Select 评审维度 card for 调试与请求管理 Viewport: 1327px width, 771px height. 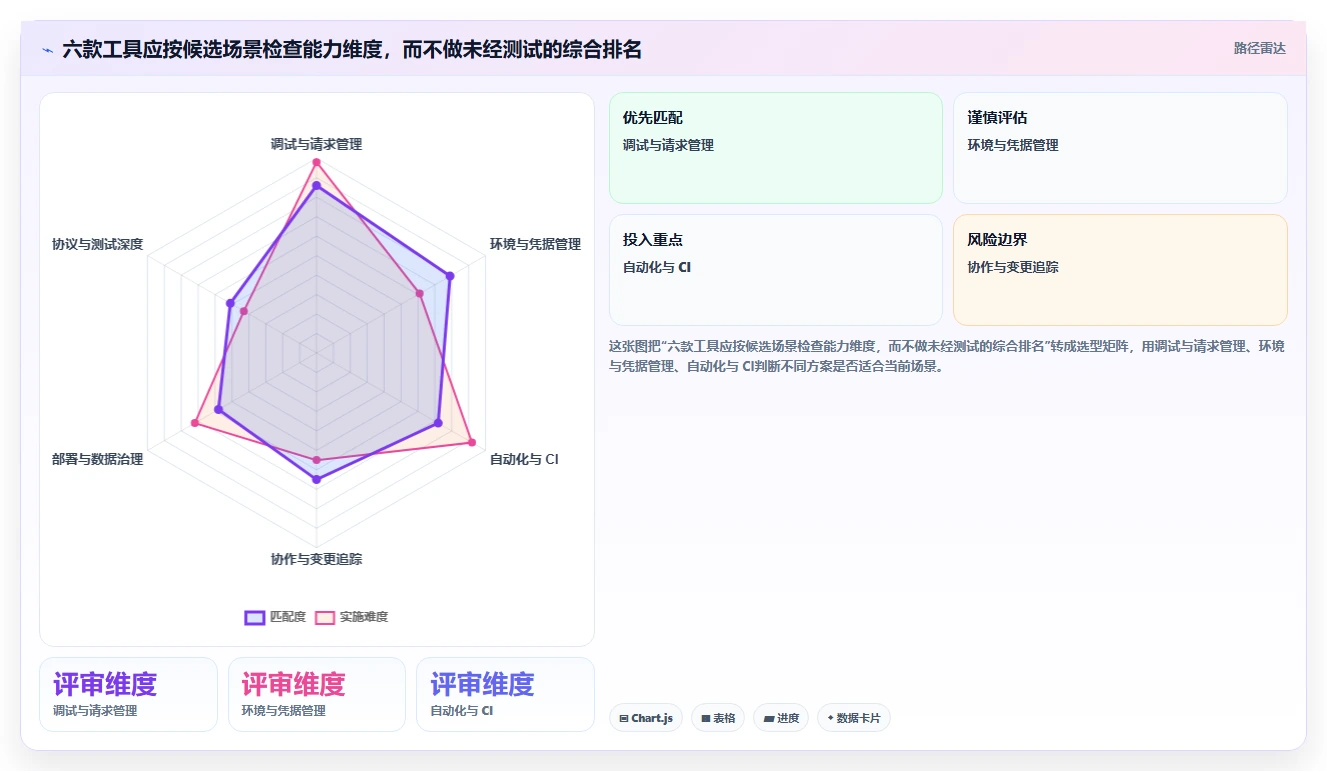coord(128,694)
